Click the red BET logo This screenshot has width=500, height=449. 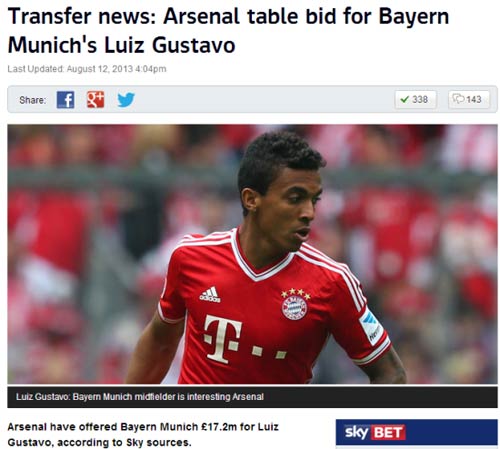click(x=388, y=433)
